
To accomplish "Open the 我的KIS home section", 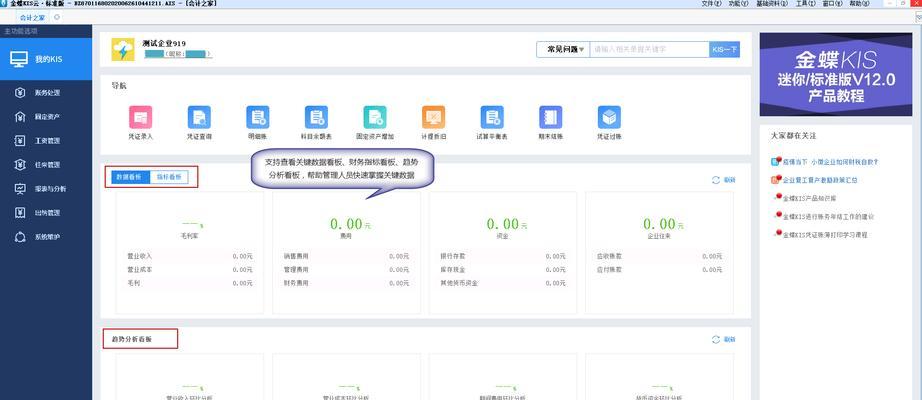I will tap(46, 59).
